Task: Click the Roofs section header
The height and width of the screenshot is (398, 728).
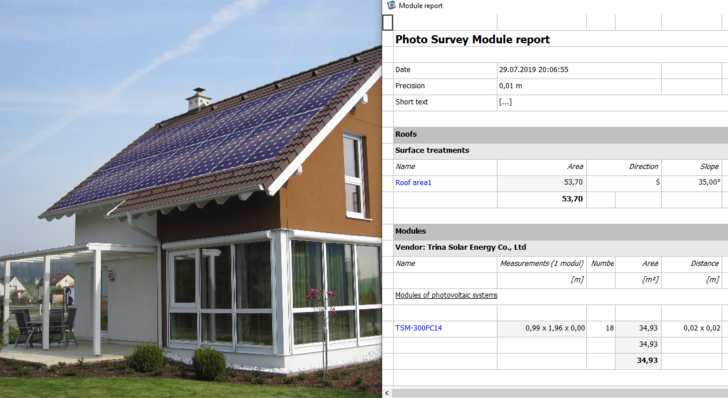Action: 560,134
